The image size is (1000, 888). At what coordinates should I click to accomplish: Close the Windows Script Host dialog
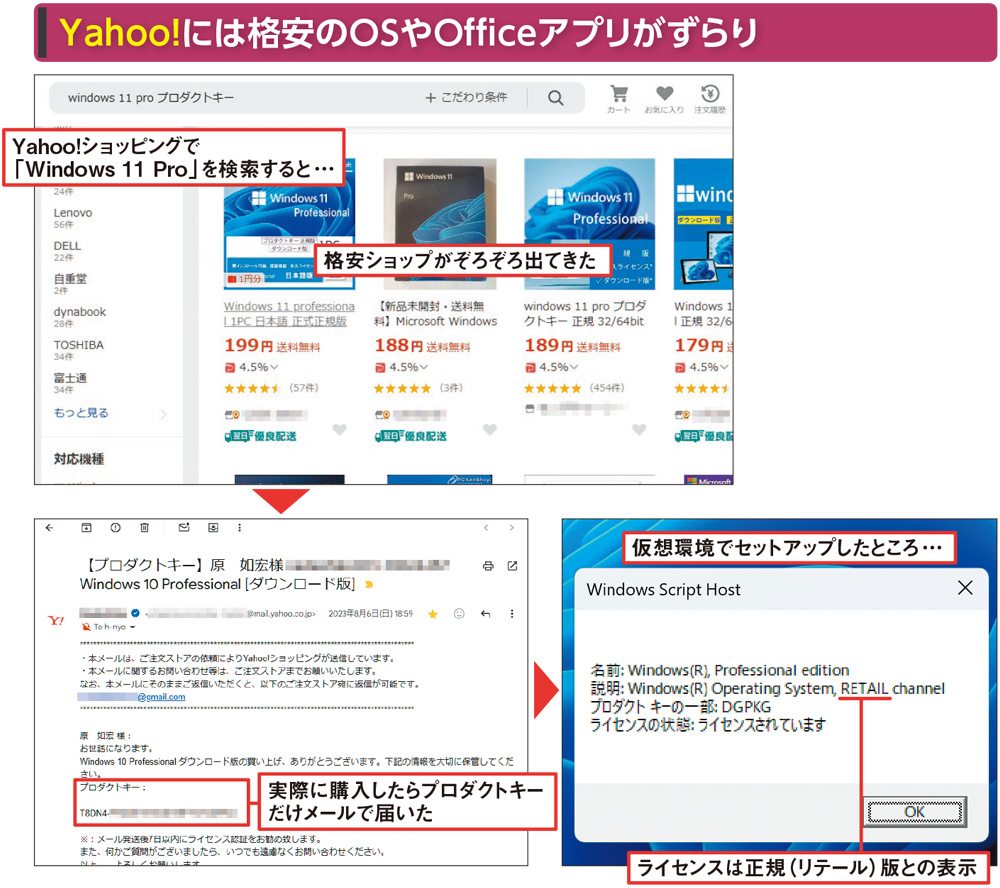point(965,588)
